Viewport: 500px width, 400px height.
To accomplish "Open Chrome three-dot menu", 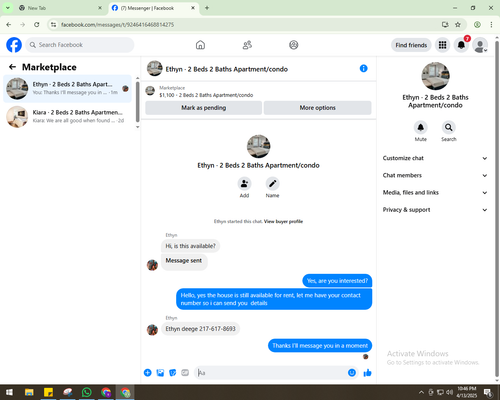I will coord(491,24).
